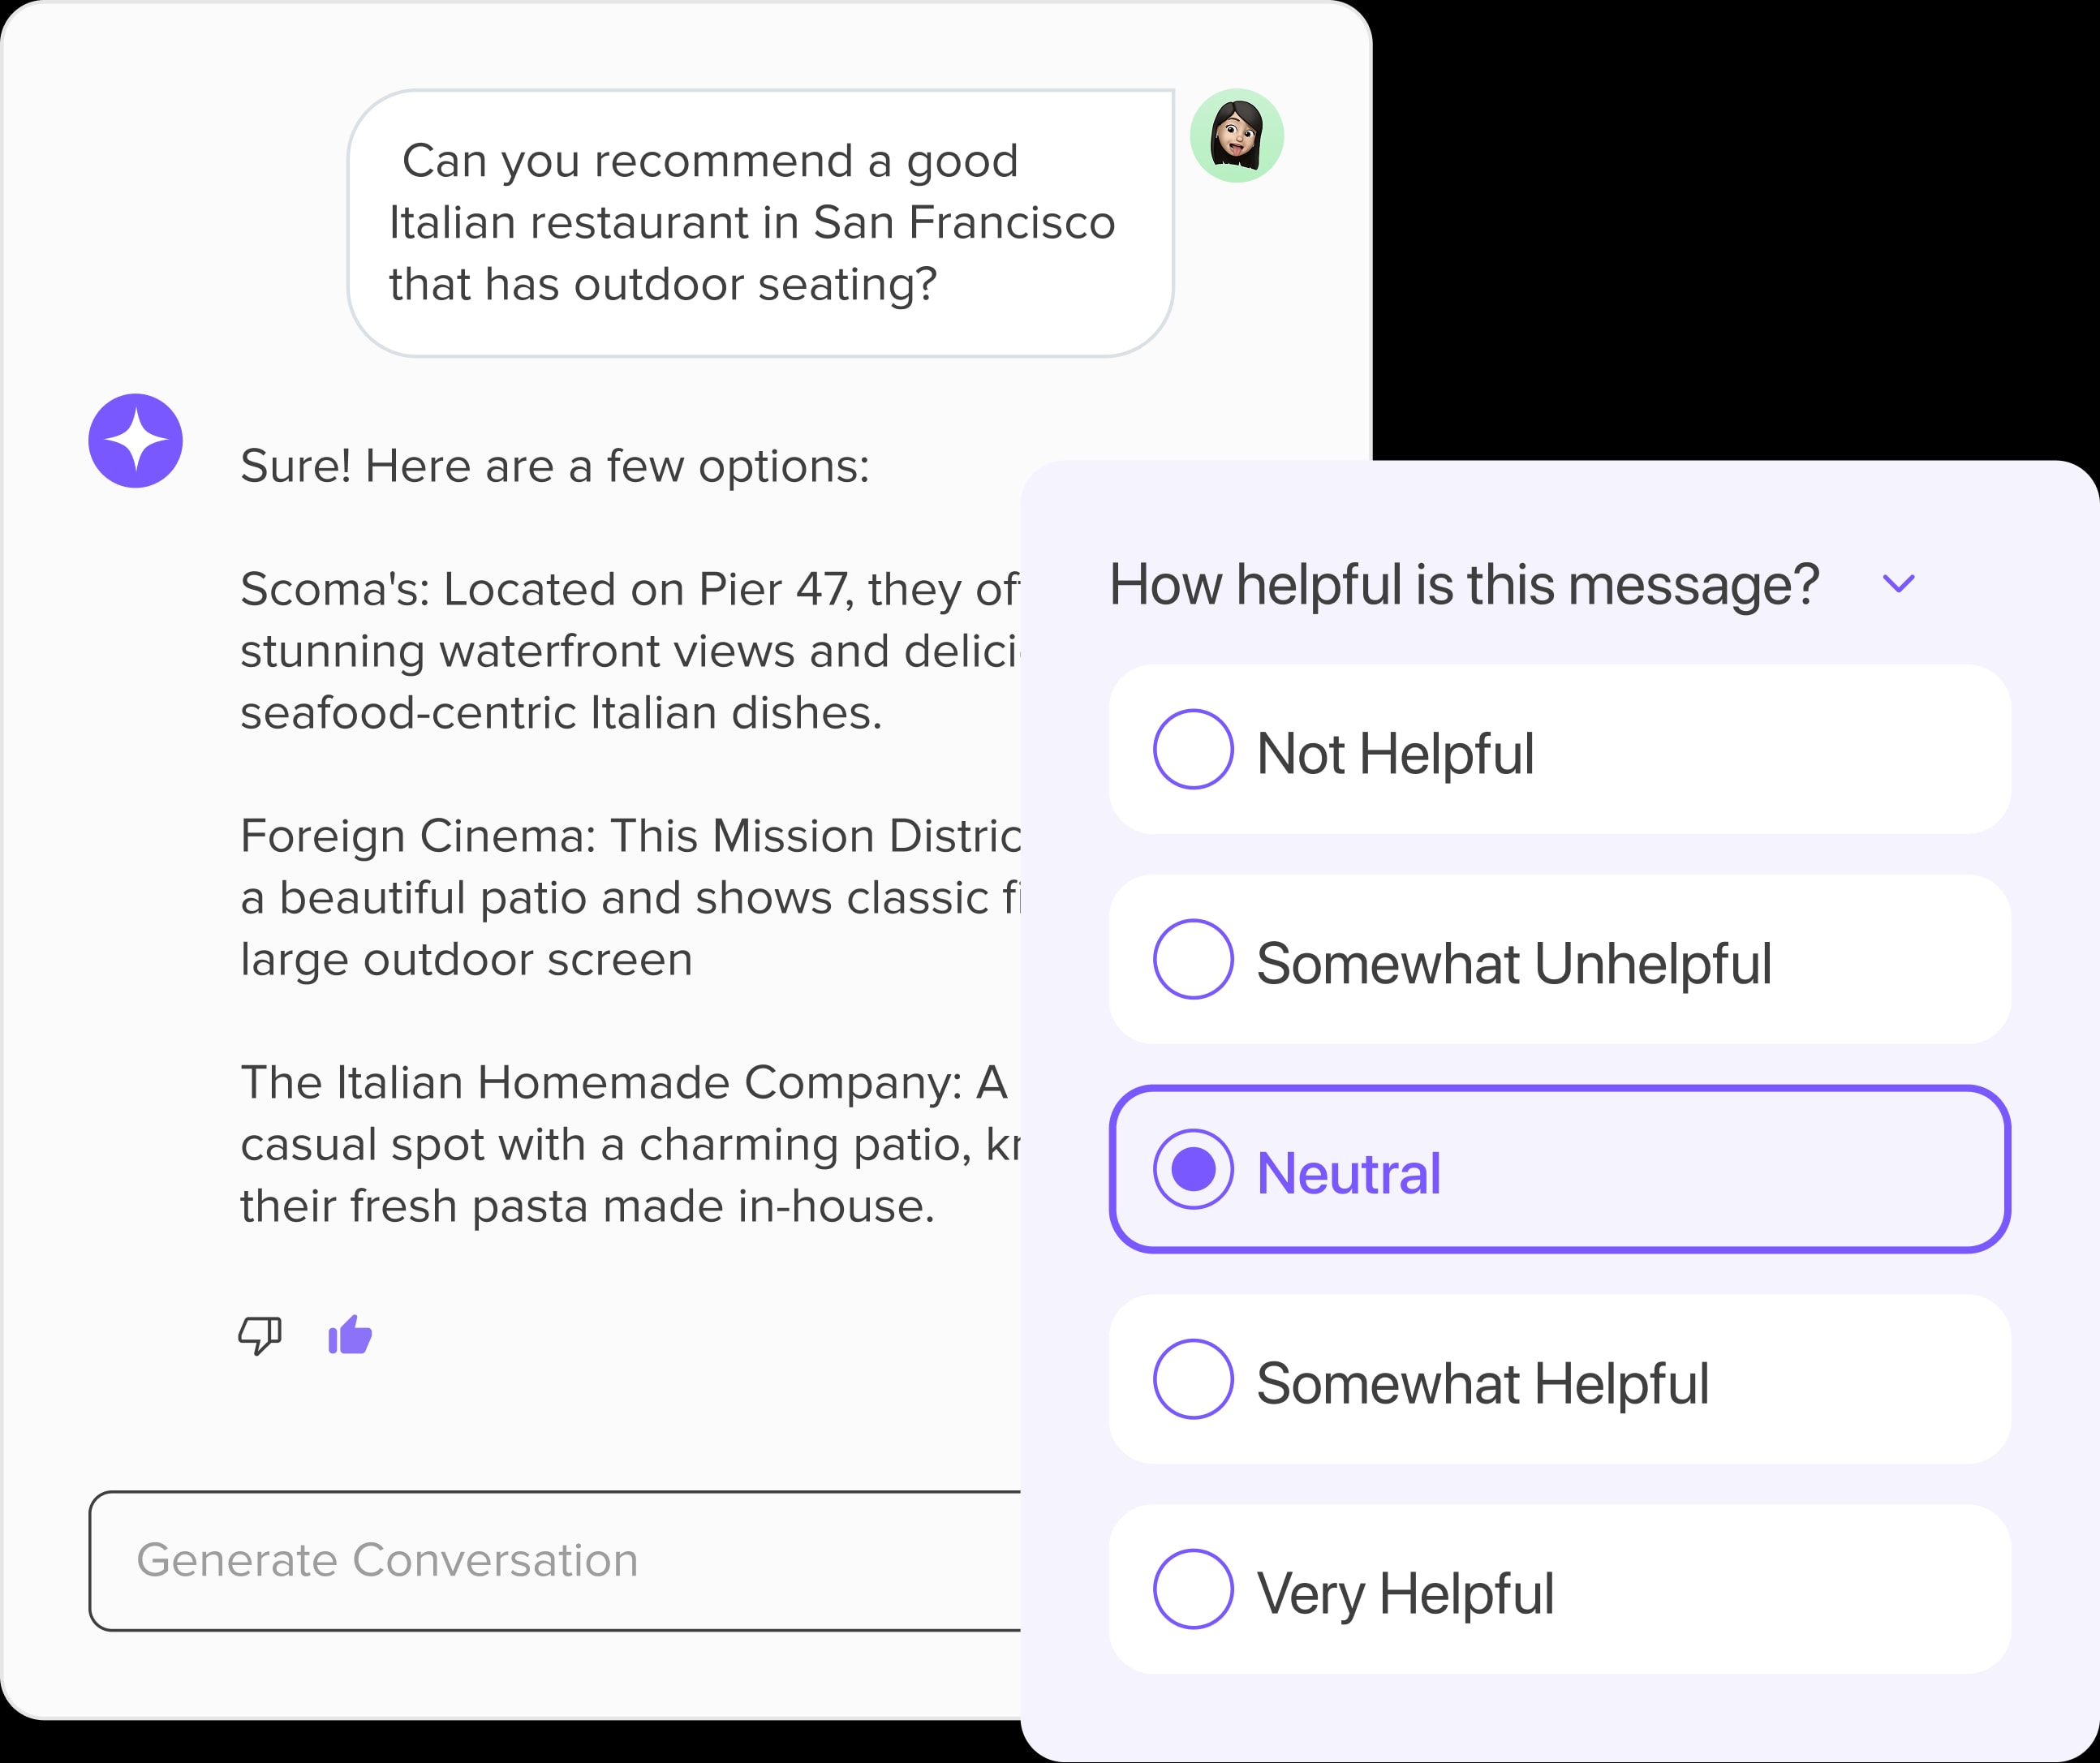Focus the Generate Conversation input field
This screenshot has width=2100, height=1763.
point(555,1561)
